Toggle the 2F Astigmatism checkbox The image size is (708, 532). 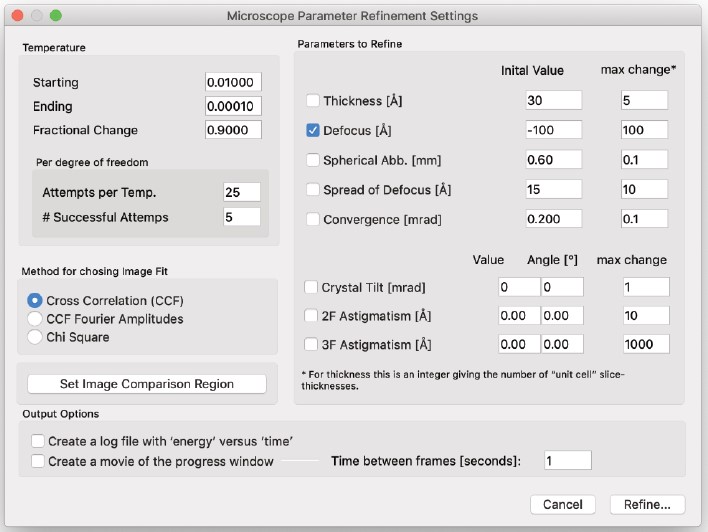(x=312, y=316)
